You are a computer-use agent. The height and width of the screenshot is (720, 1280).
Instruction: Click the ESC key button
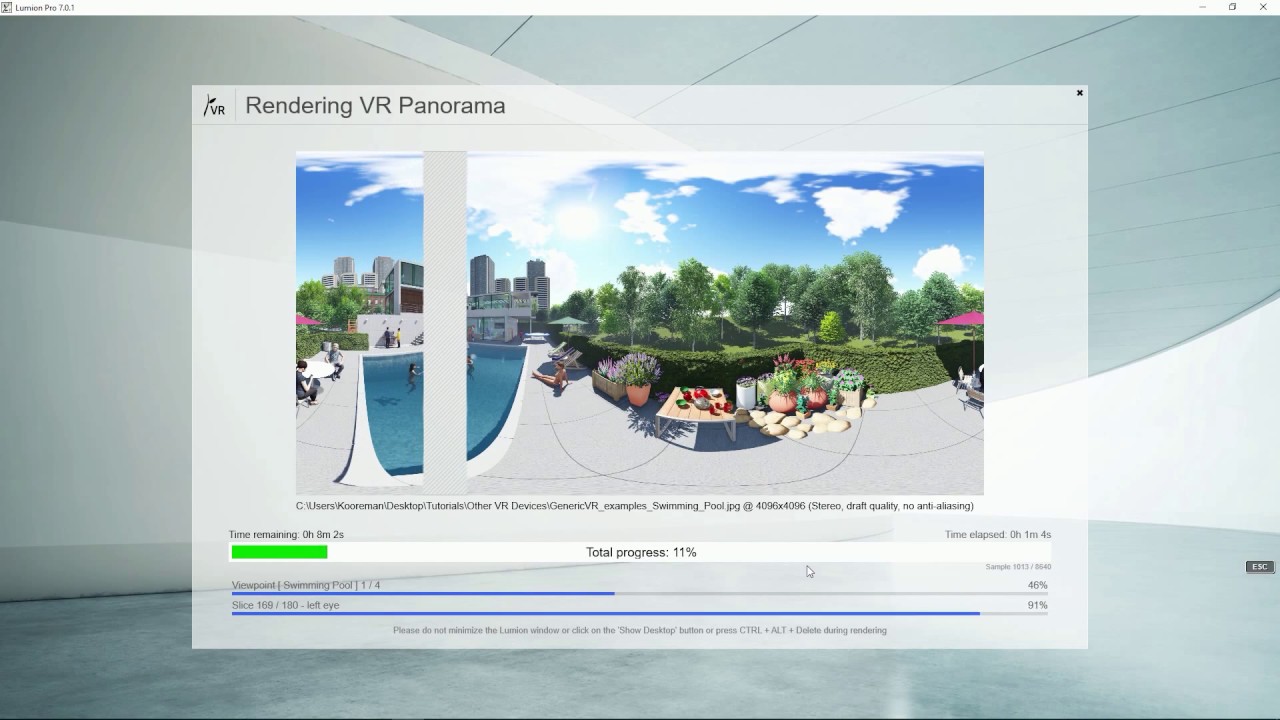[x=1259, y=567]
